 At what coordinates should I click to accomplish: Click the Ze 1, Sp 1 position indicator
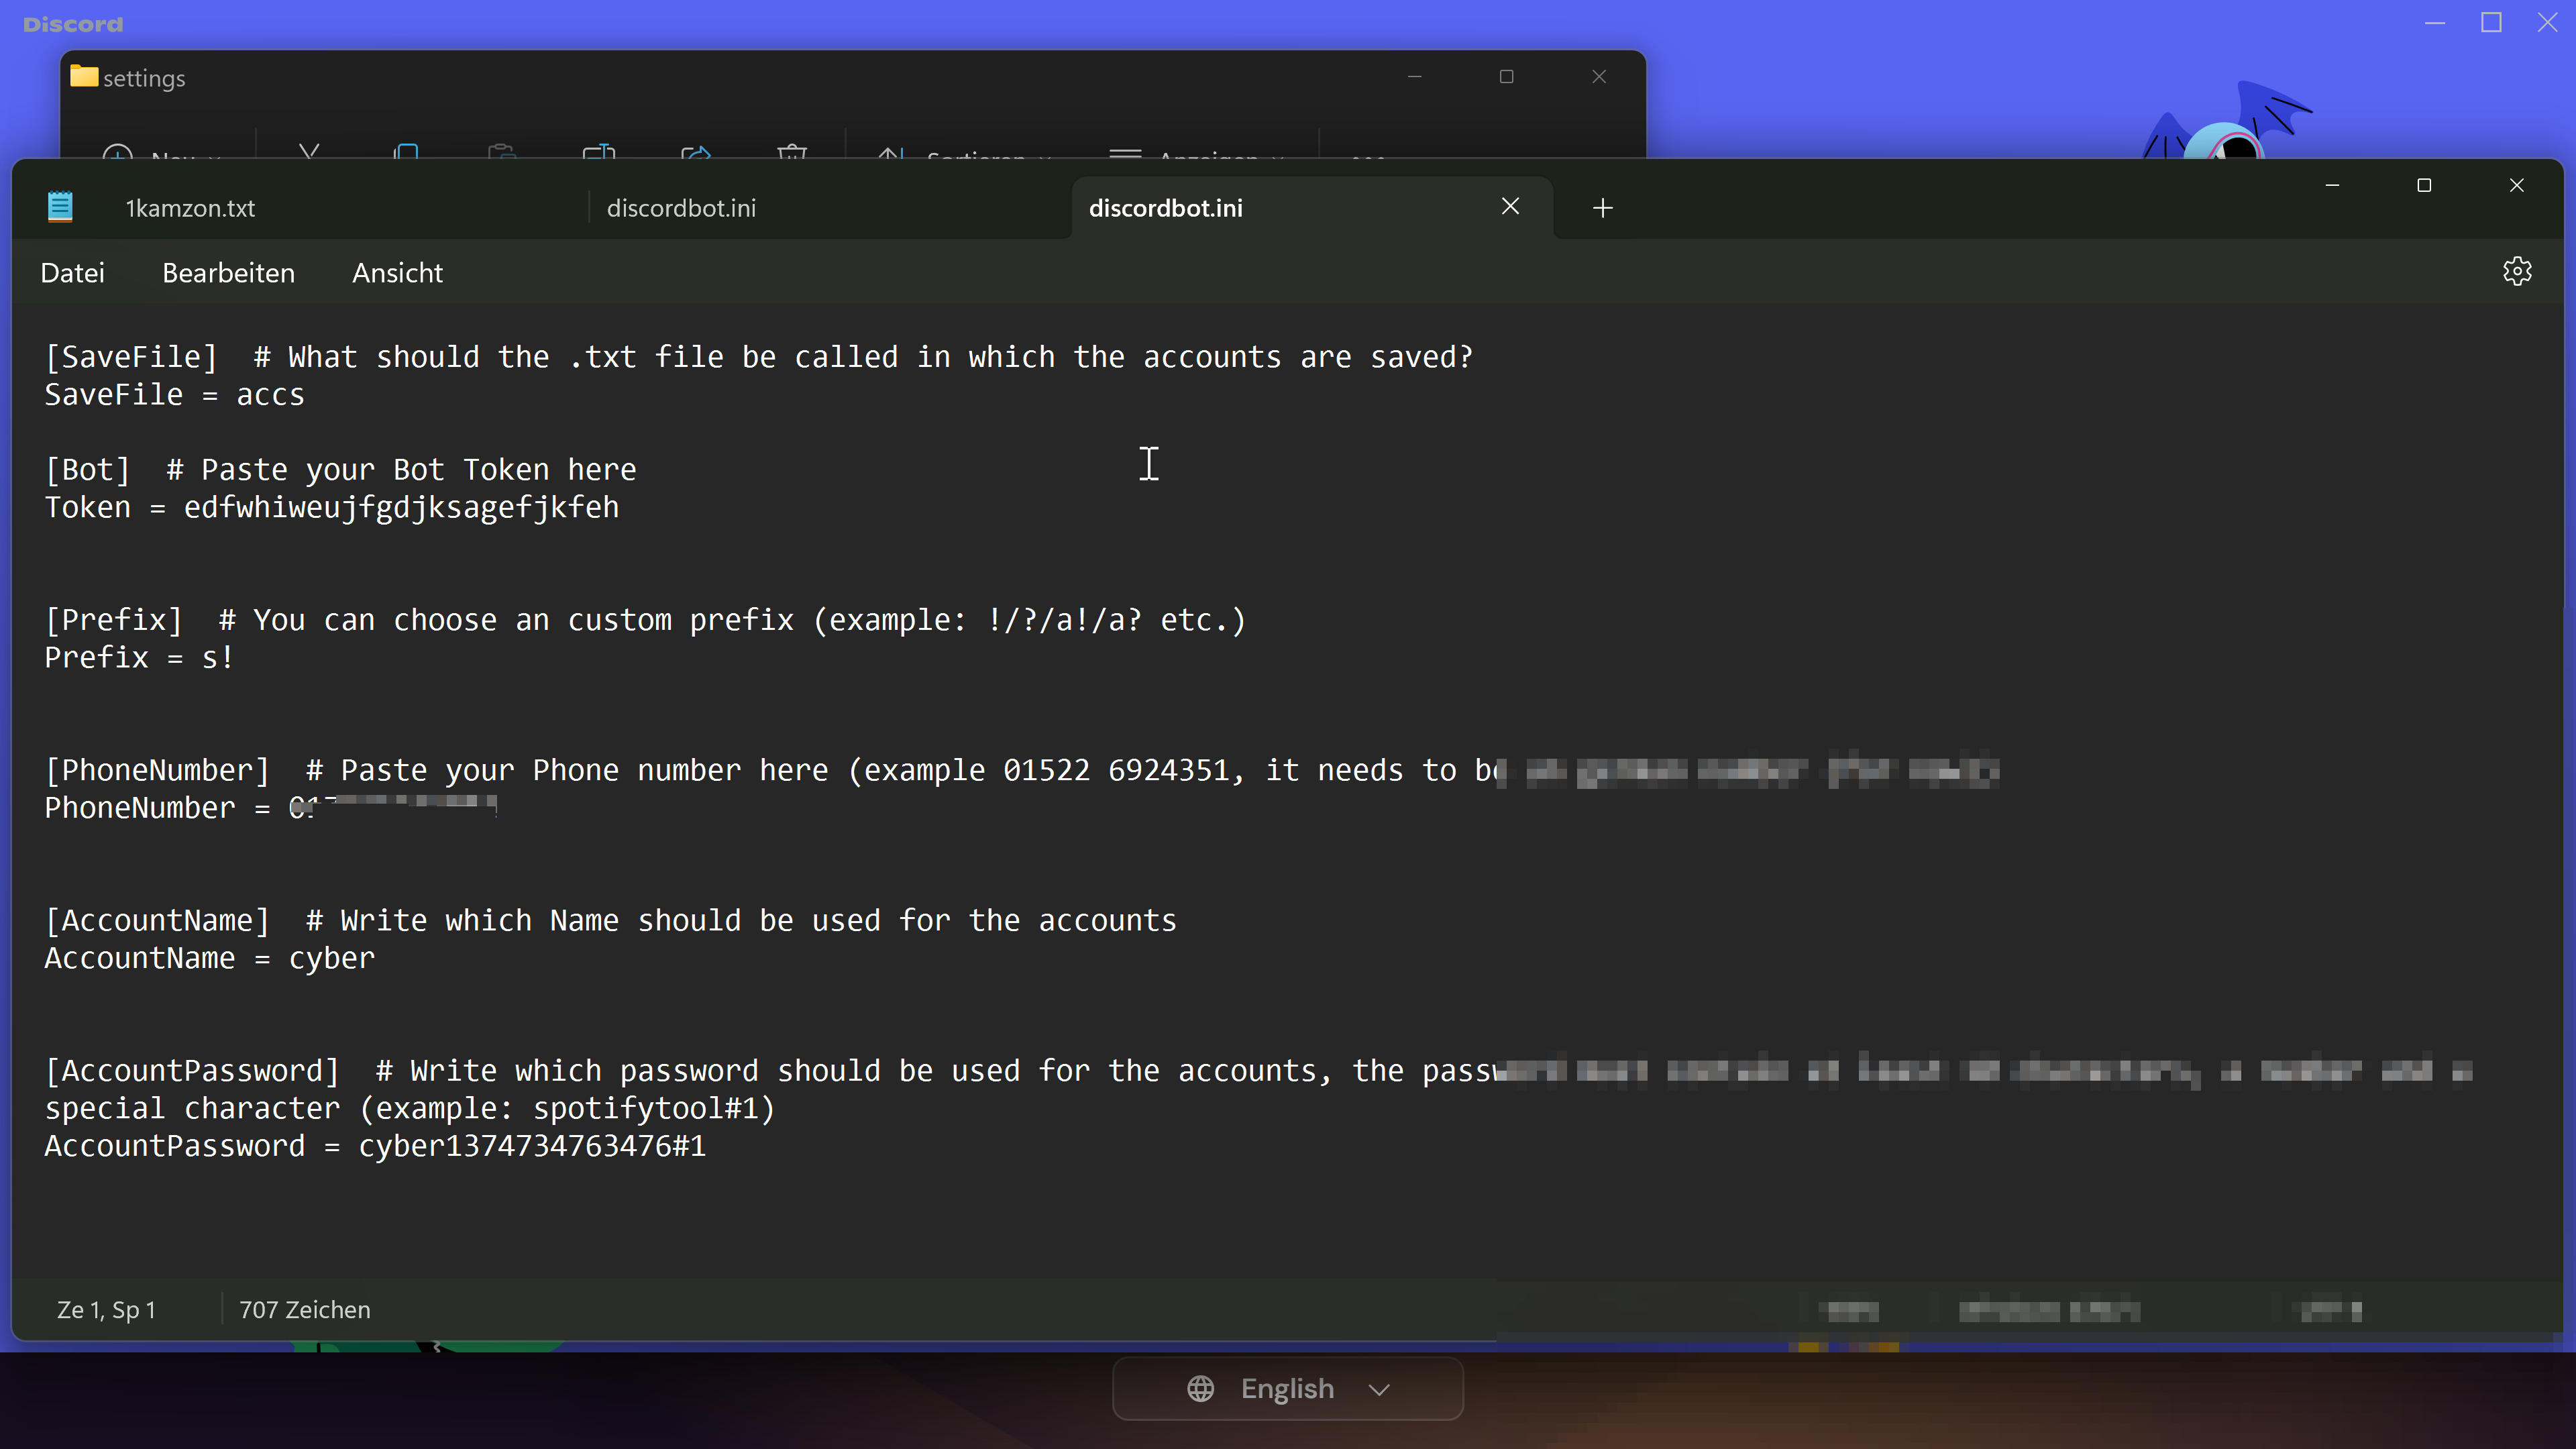pyautogui.click(x=106, y=1309)
